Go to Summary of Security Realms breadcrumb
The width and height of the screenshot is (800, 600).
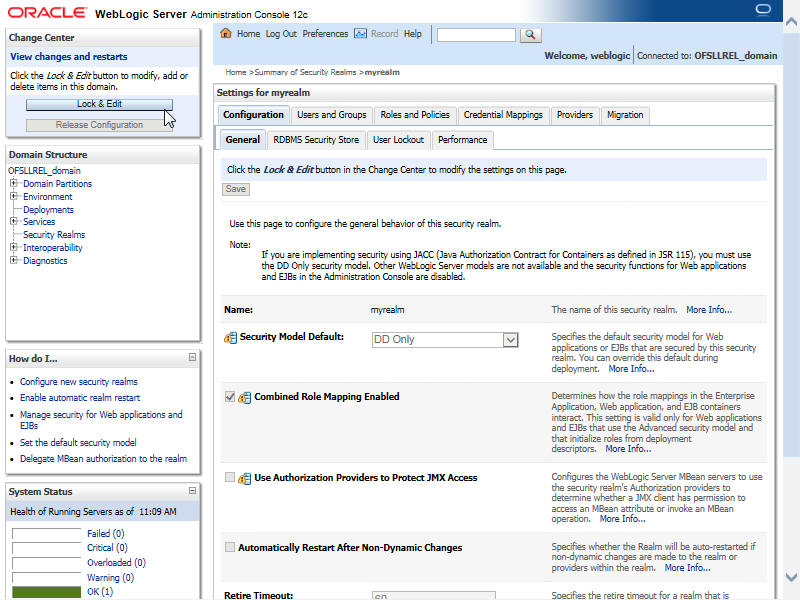(x=305, y=72)
